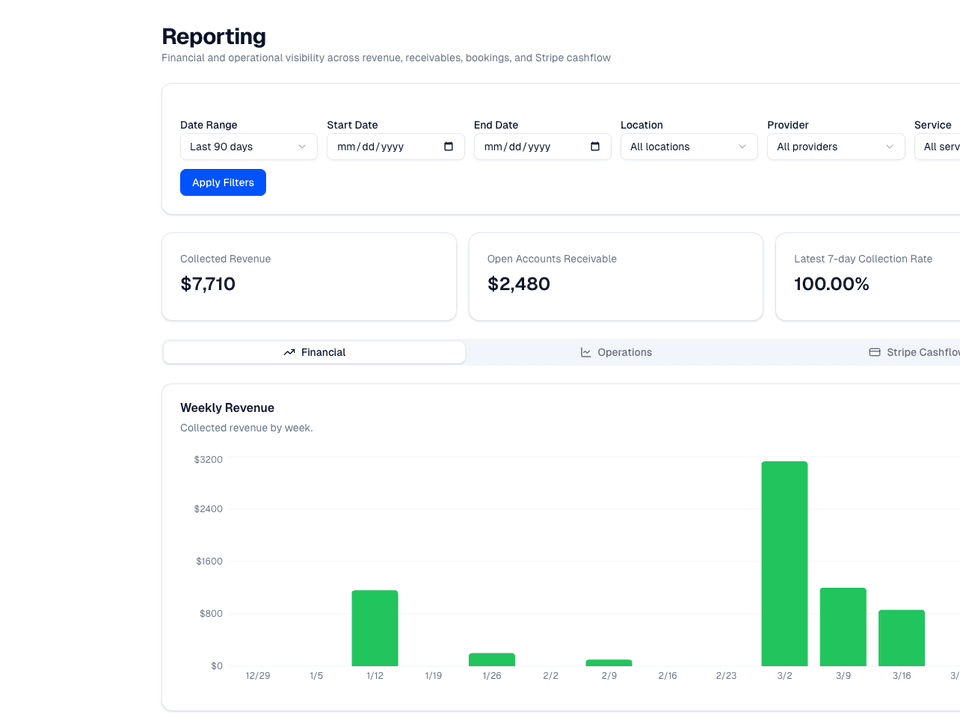960x720 pixels.
Task: Switch to the Operations tab
Action: pos(616,353)
